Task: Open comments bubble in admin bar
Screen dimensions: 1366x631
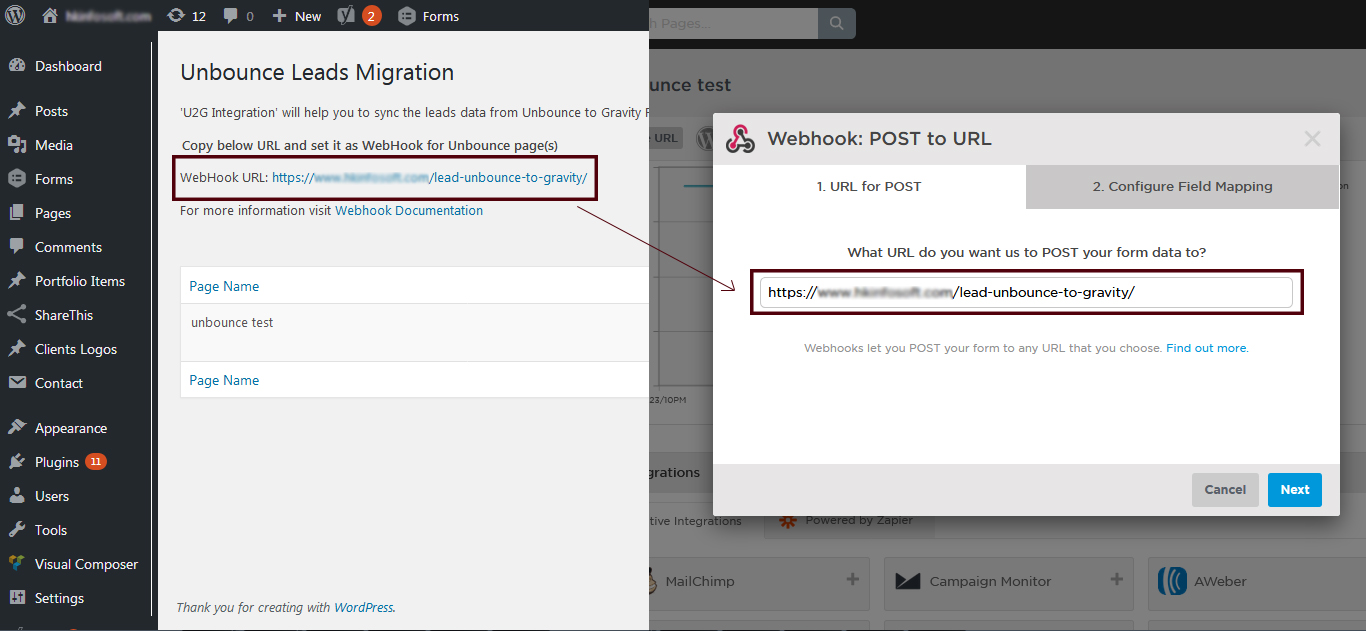Action: click(x=238, y=16)
